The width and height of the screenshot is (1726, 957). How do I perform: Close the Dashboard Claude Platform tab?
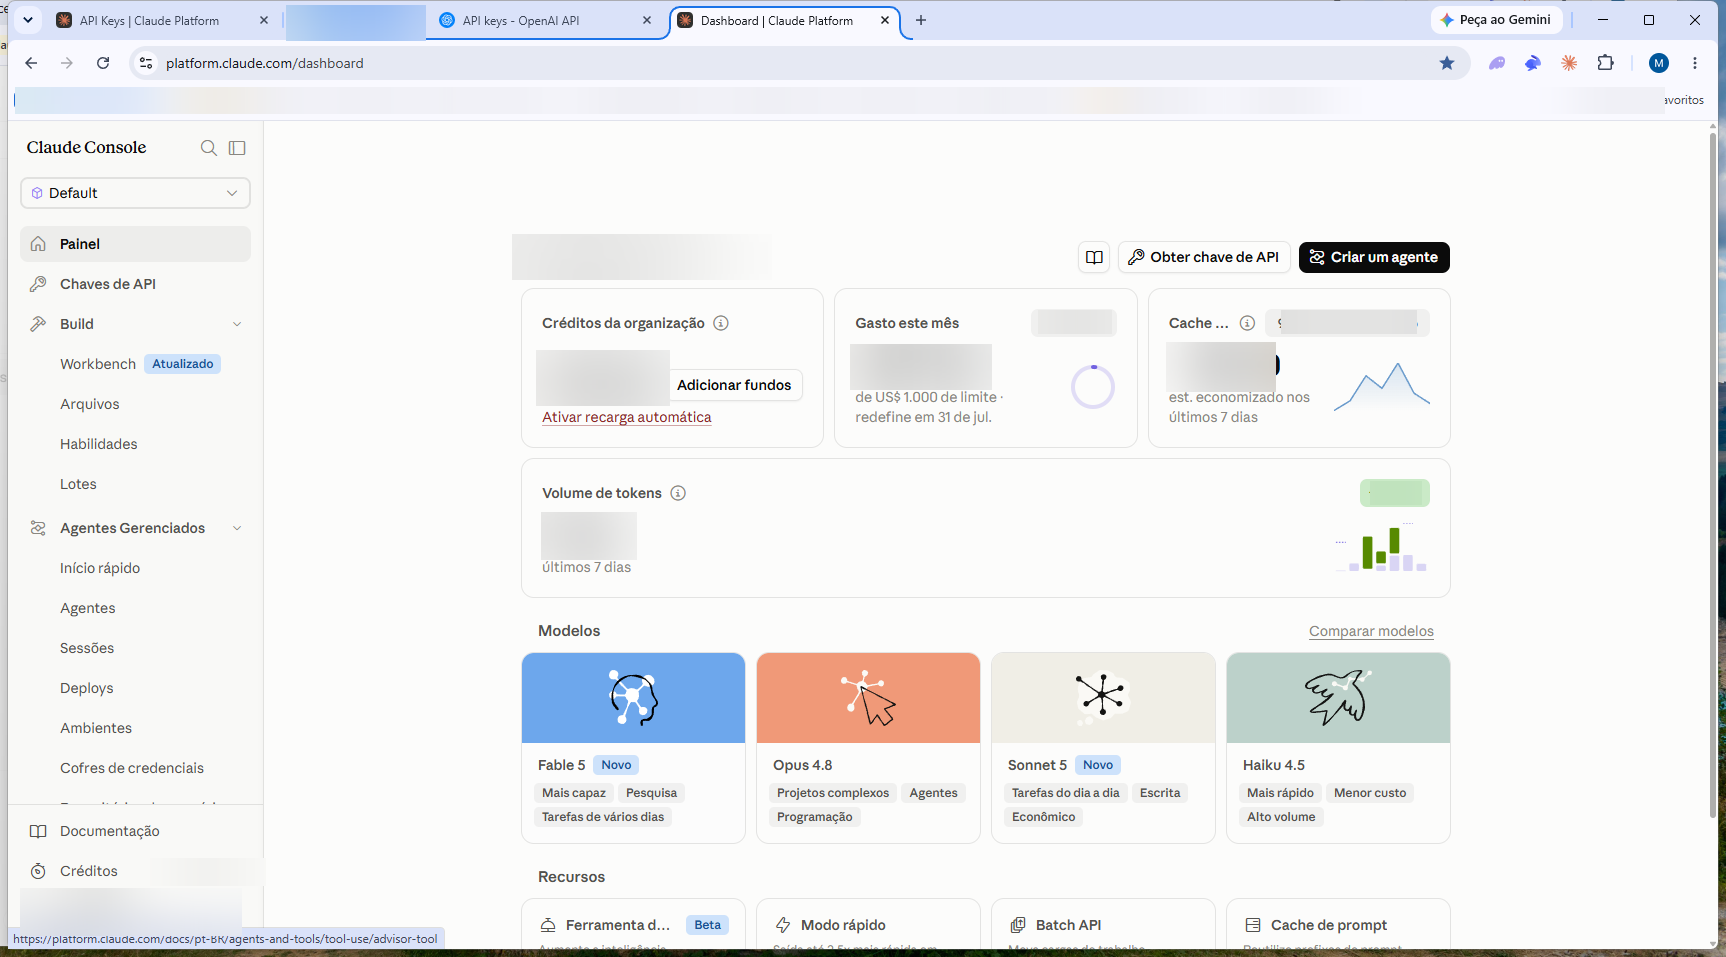(x=885, y=21)
